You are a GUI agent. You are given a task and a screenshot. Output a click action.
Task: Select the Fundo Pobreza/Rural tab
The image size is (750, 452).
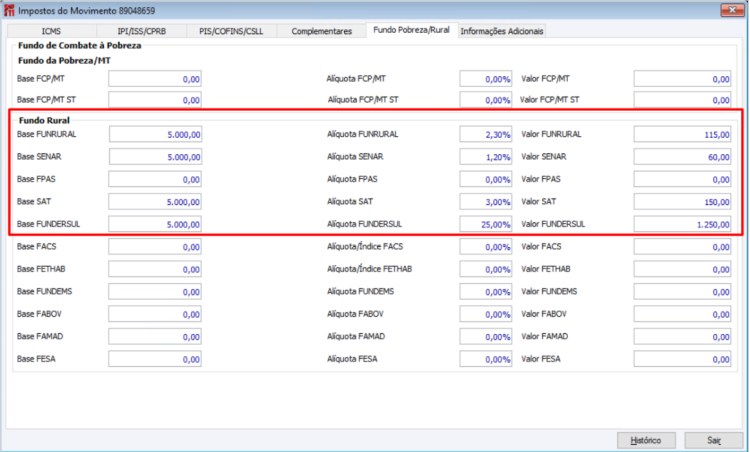411,30
